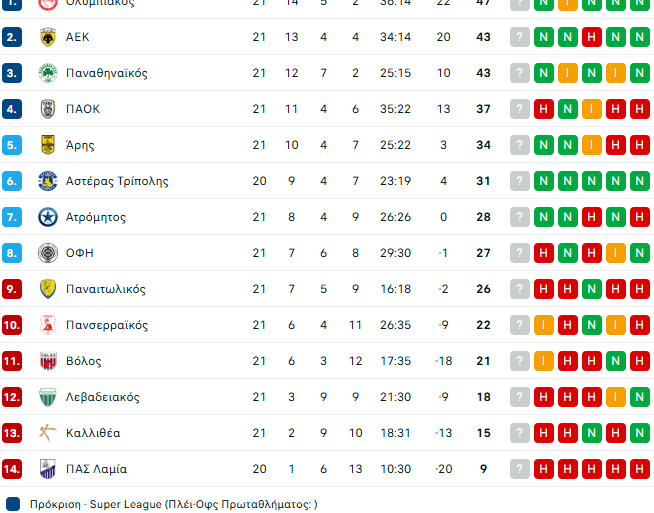Click the first red H badge in PAOK row
The image size is (654, 513).
tap(544, 109)
